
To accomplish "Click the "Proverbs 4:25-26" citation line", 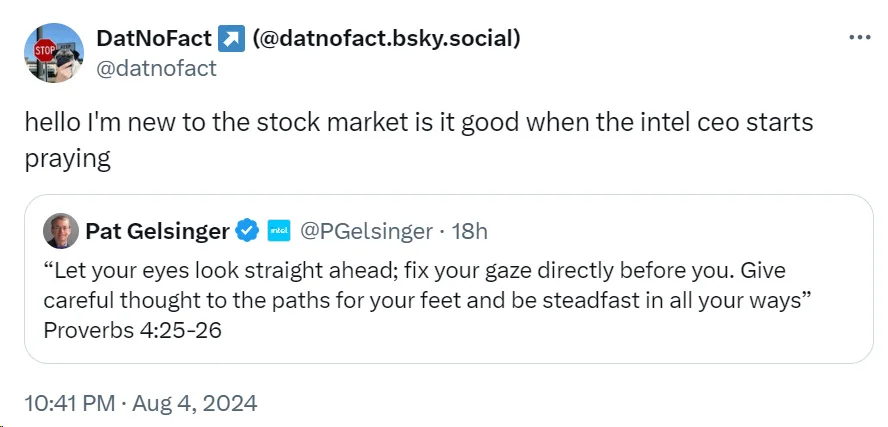I will pos(132,329).
